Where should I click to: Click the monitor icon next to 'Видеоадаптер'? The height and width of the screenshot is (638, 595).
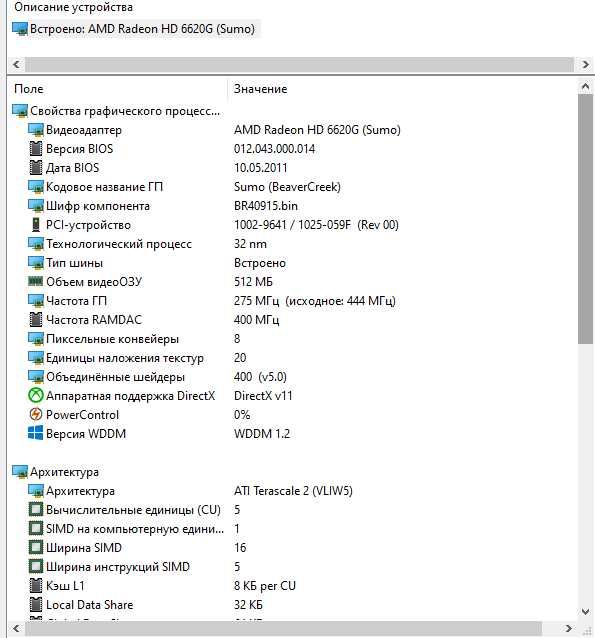coord(36,130)
